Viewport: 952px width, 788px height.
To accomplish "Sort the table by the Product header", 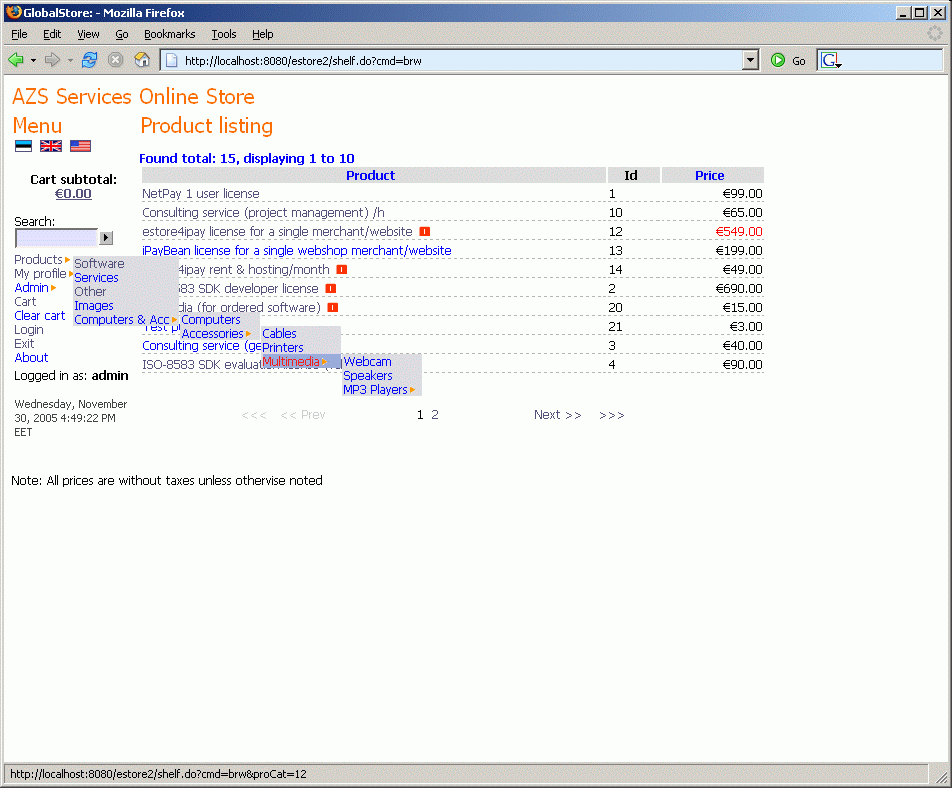I will tap(370, 175).
